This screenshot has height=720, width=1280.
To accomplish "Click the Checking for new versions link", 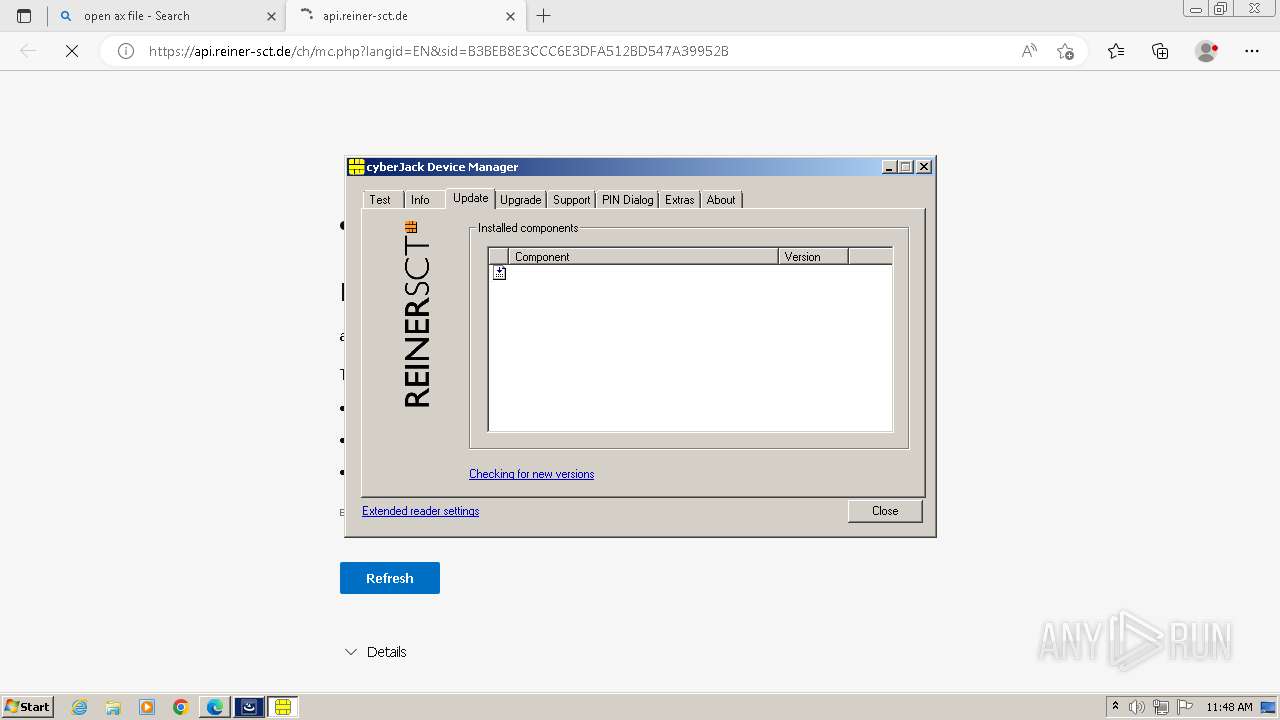I will [531, 474].
